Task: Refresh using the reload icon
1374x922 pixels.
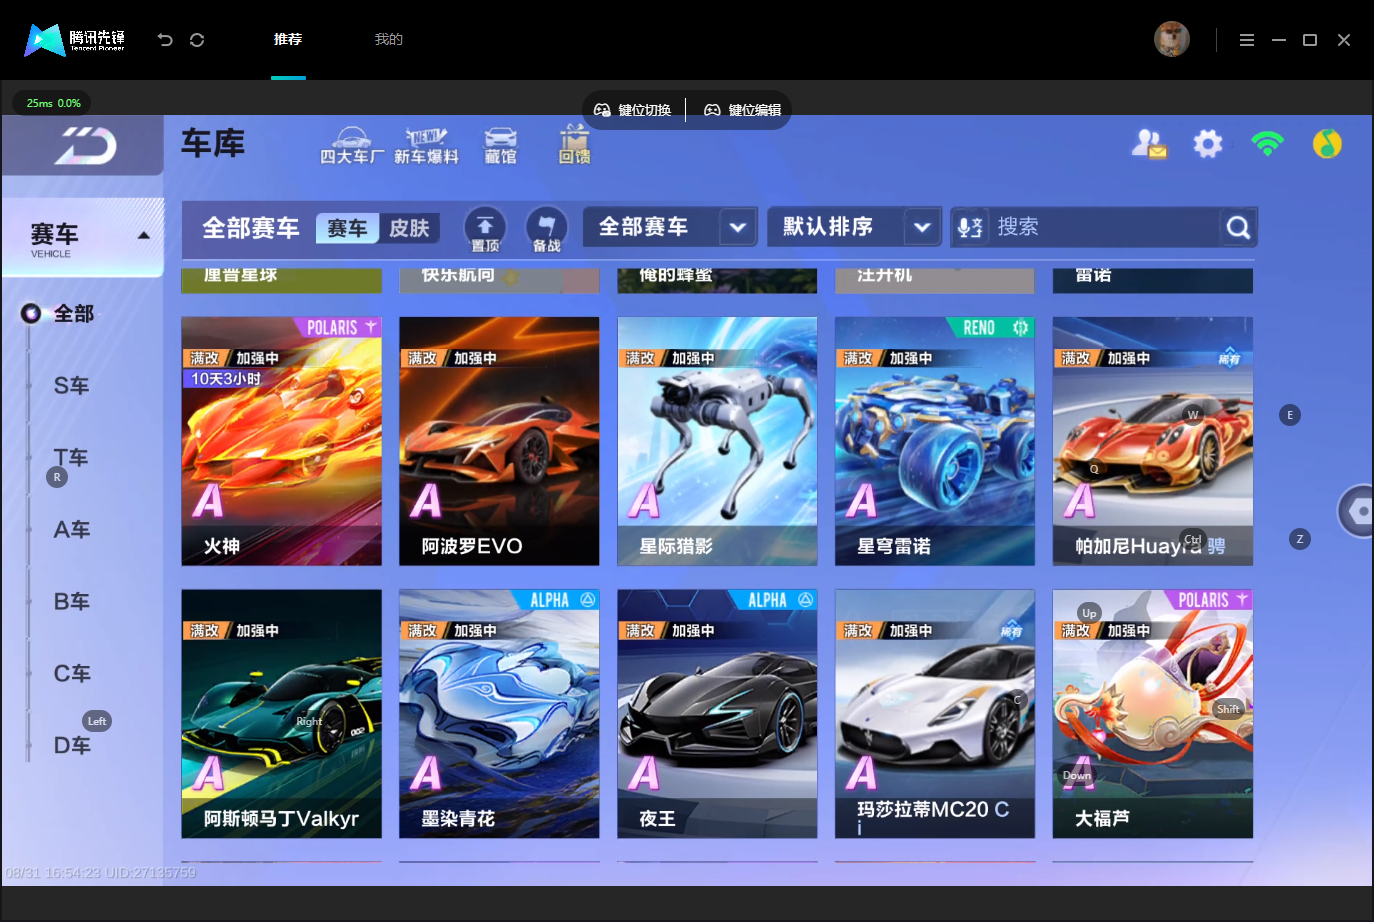Action: (x=197, y=40)
